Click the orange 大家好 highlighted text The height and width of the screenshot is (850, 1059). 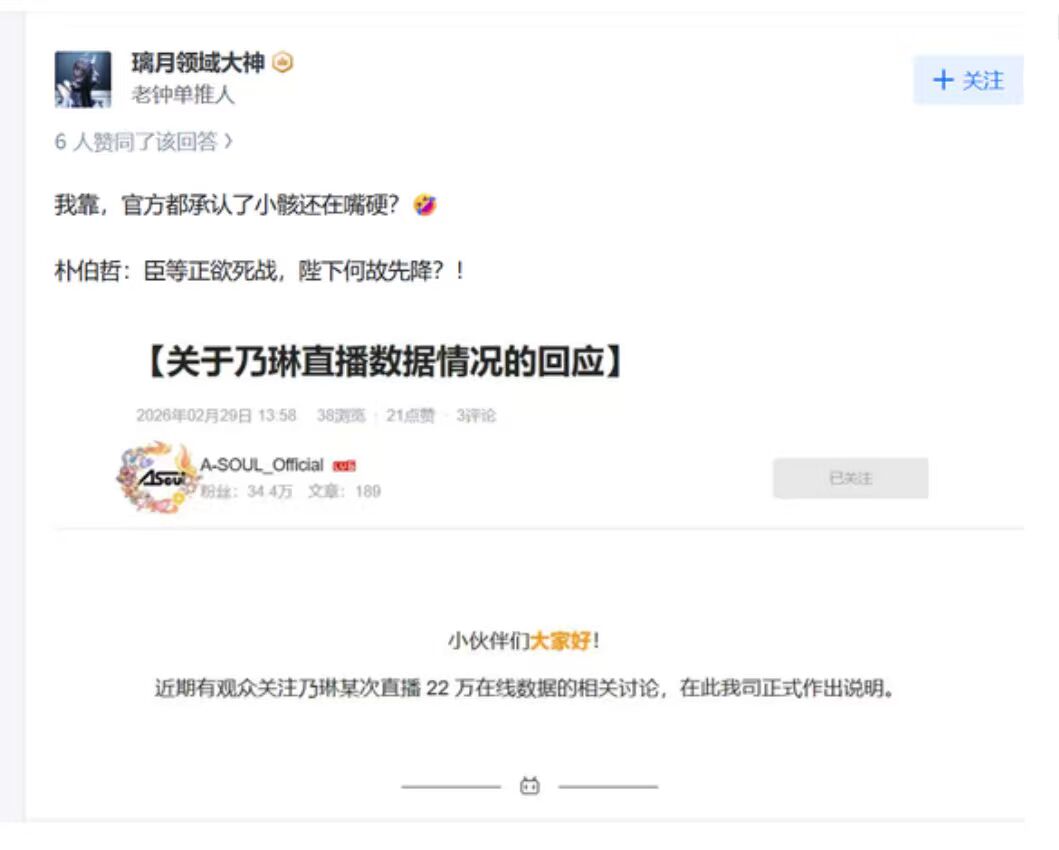coord(561,640)
